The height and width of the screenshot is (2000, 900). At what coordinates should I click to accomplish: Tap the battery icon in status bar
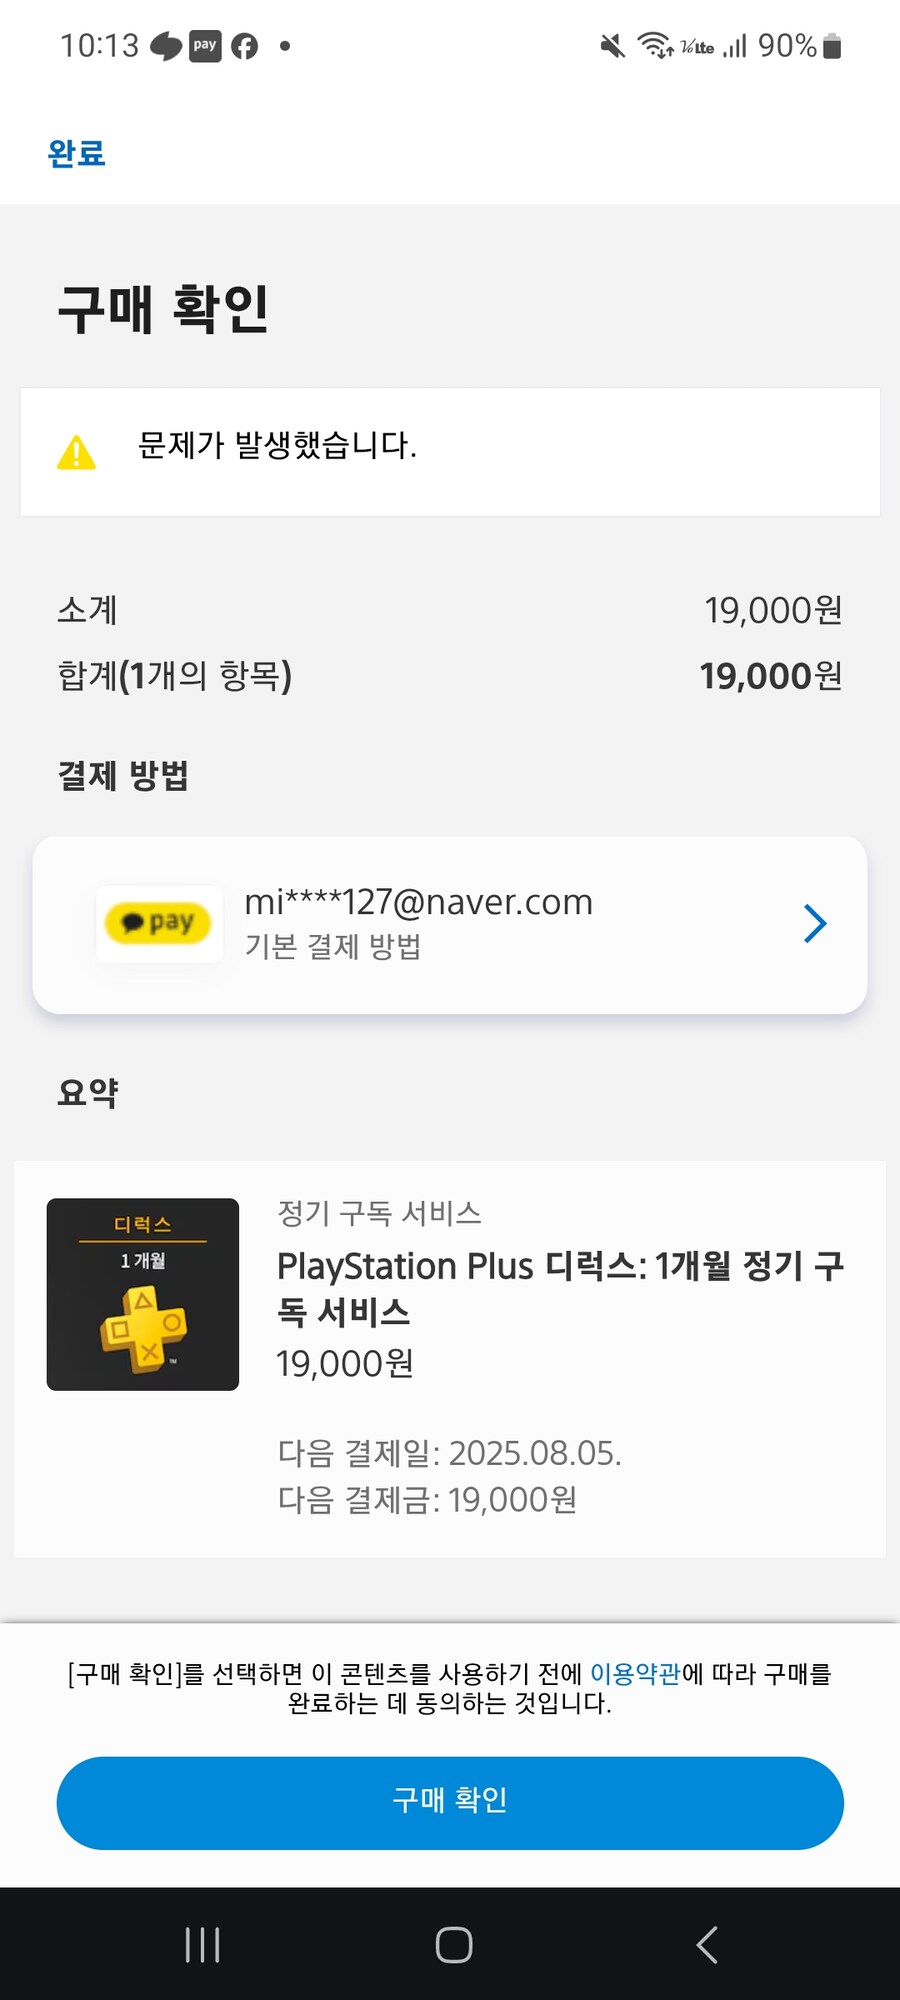pos(832,46)
